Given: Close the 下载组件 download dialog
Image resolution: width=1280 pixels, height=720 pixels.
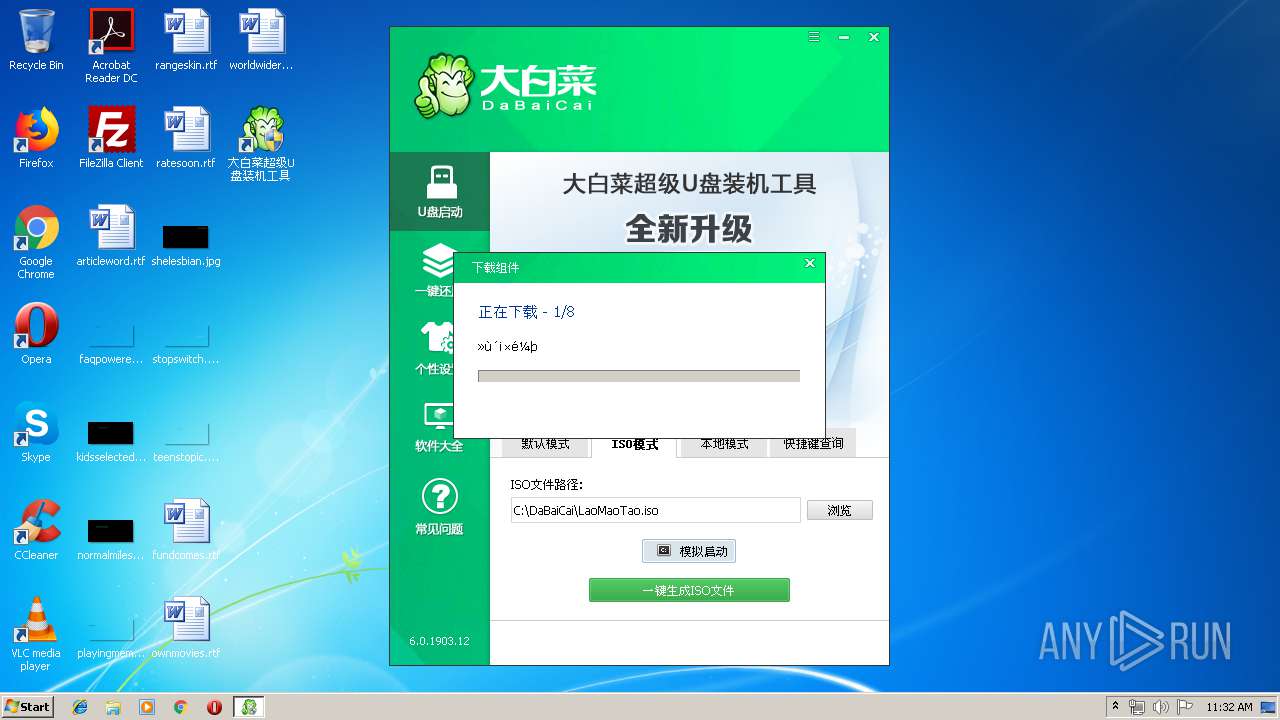Looking at the screenshot, I should coord(809,264).
